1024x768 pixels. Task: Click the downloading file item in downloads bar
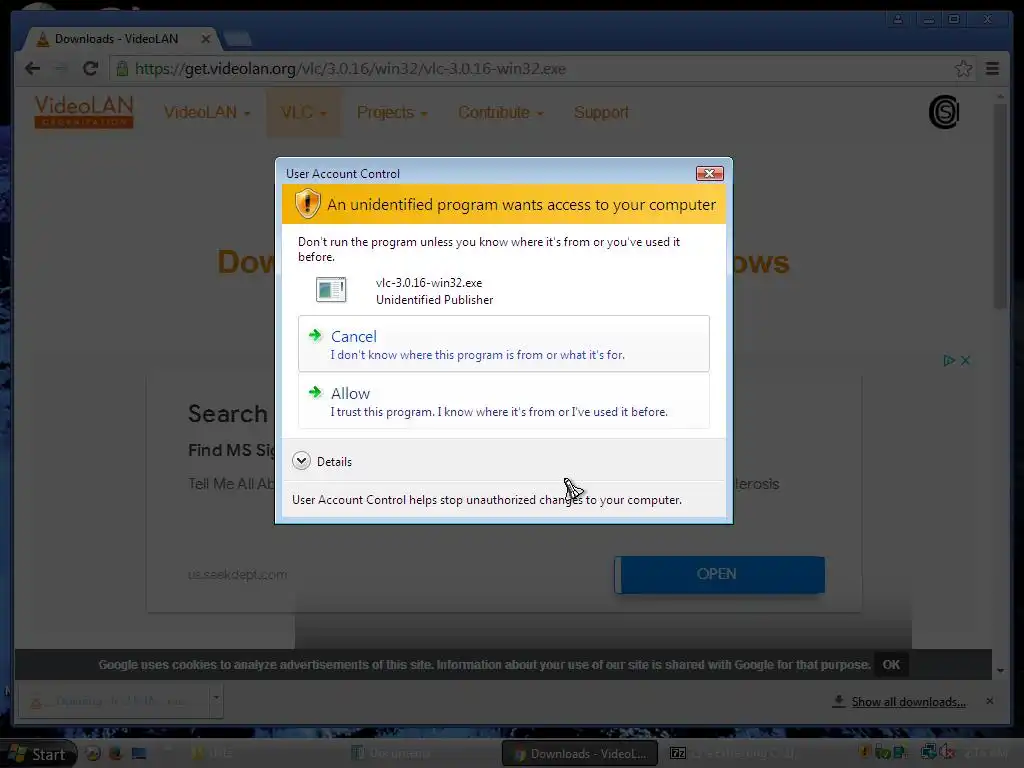[112, 701]
